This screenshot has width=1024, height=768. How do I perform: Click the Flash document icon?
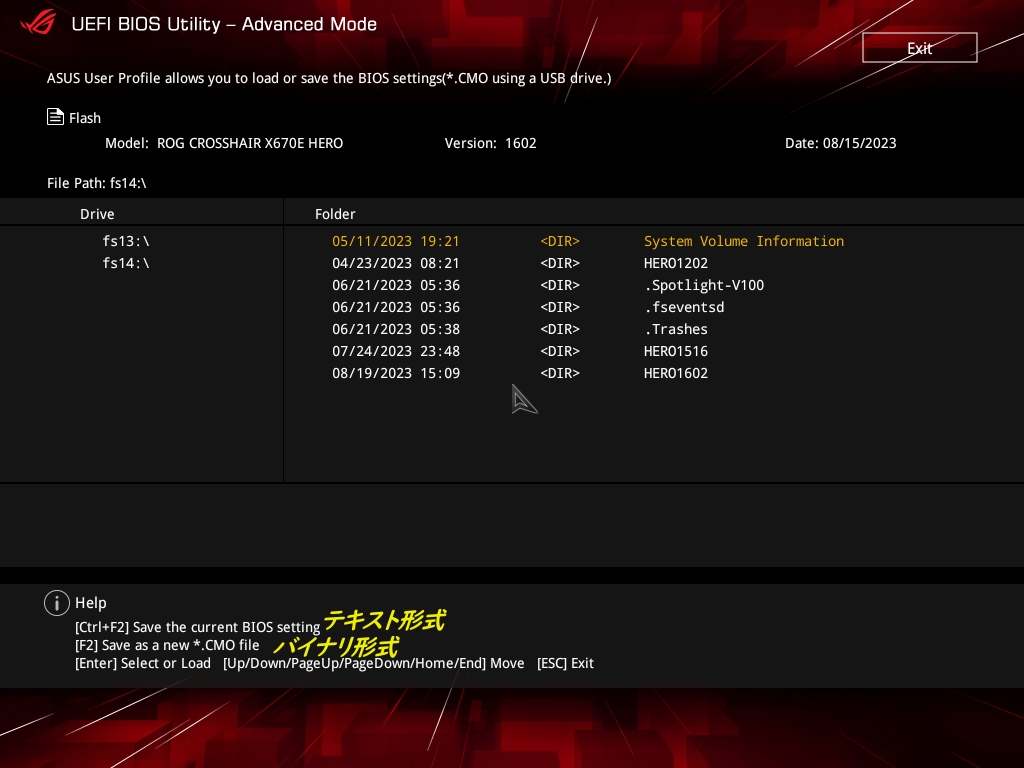pos(56,117)
